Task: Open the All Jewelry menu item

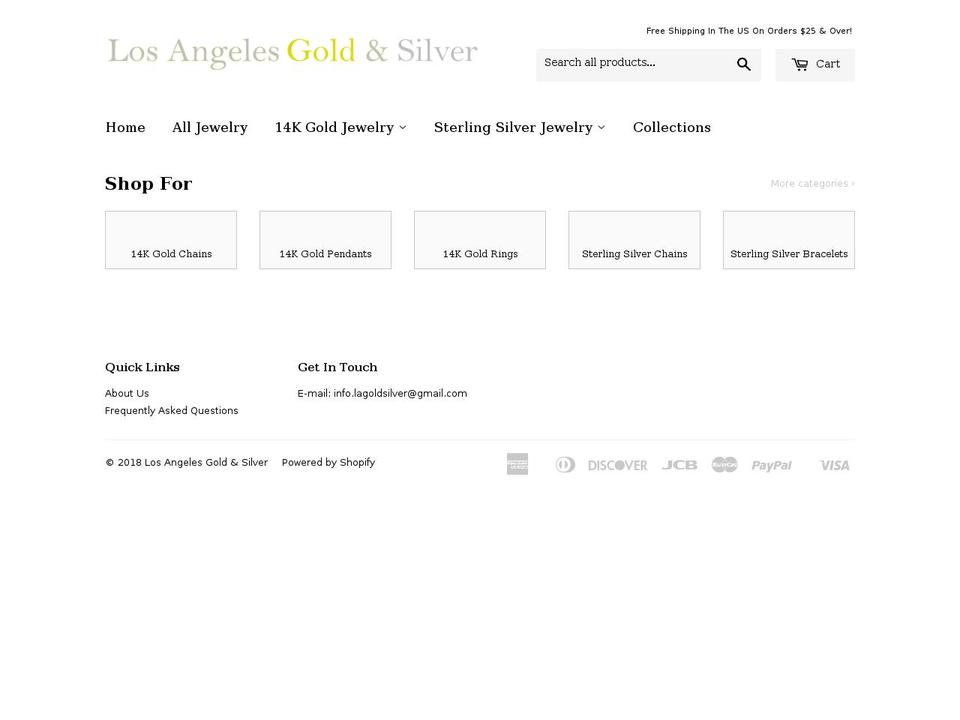Action: (210, 127)
